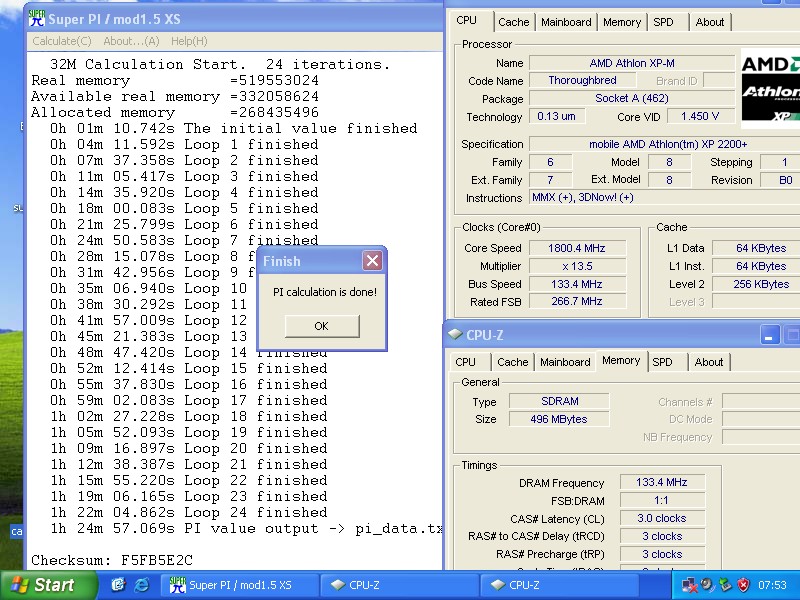The height and width of the screenshot is (600, 800).
Task: Select Memory tab in lower CPU-Z
Action: [621, 360]
